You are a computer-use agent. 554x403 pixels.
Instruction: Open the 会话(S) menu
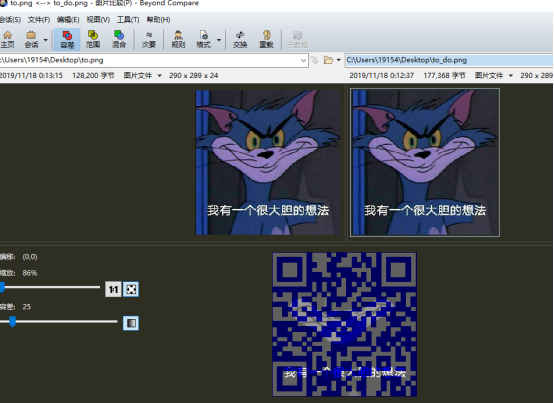coord(10,19)
